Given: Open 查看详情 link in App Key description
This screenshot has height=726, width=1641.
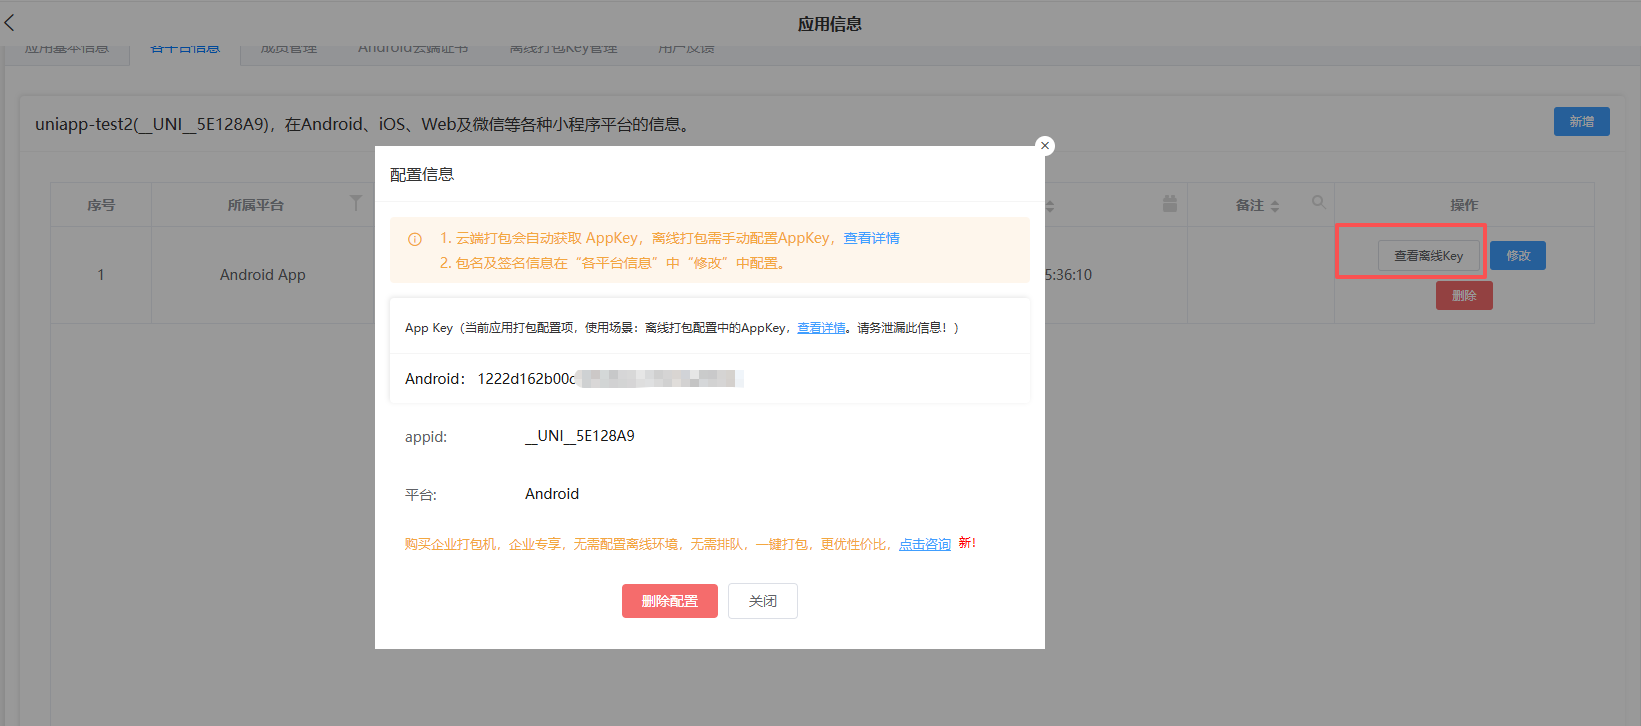Looking at the screenshot, I should coord(821,328).
